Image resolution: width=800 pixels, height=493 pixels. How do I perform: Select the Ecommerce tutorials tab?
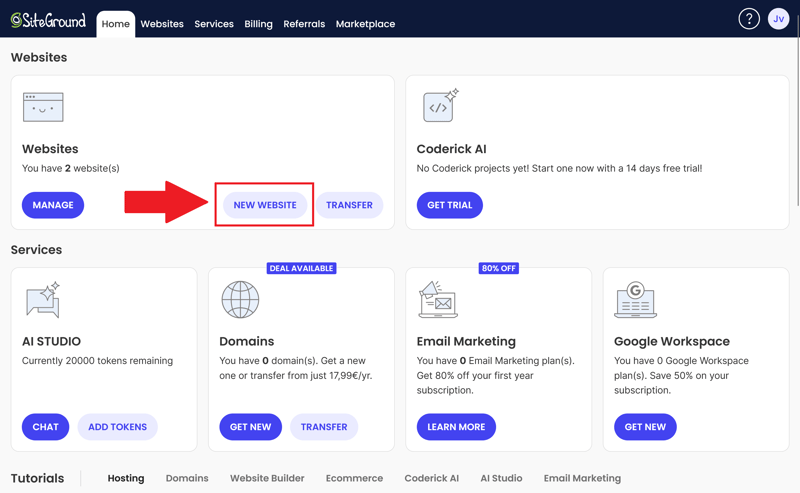[355, 478]
